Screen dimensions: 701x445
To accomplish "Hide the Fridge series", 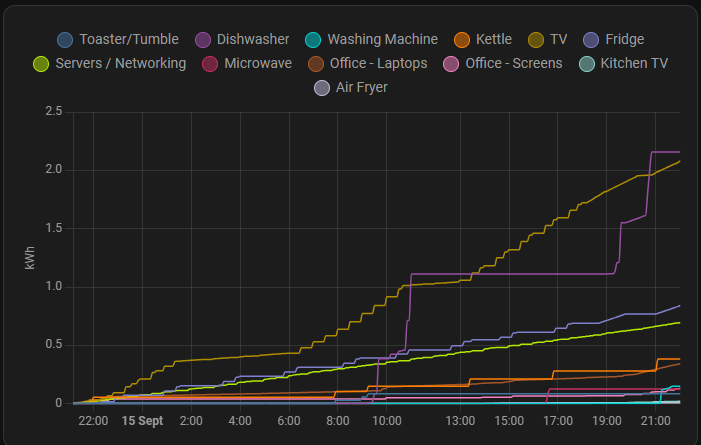I will [624, 40].
